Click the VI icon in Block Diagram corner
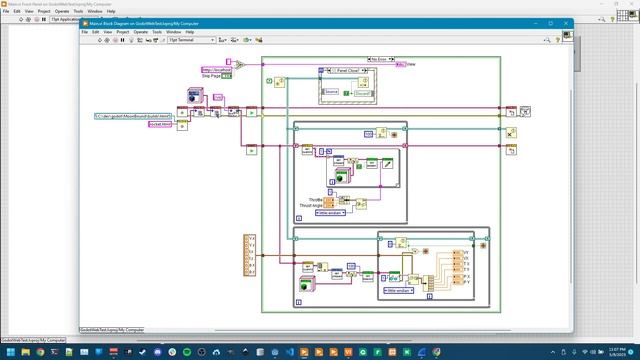This screenshot has height=360, width=640. click(567, 36)
